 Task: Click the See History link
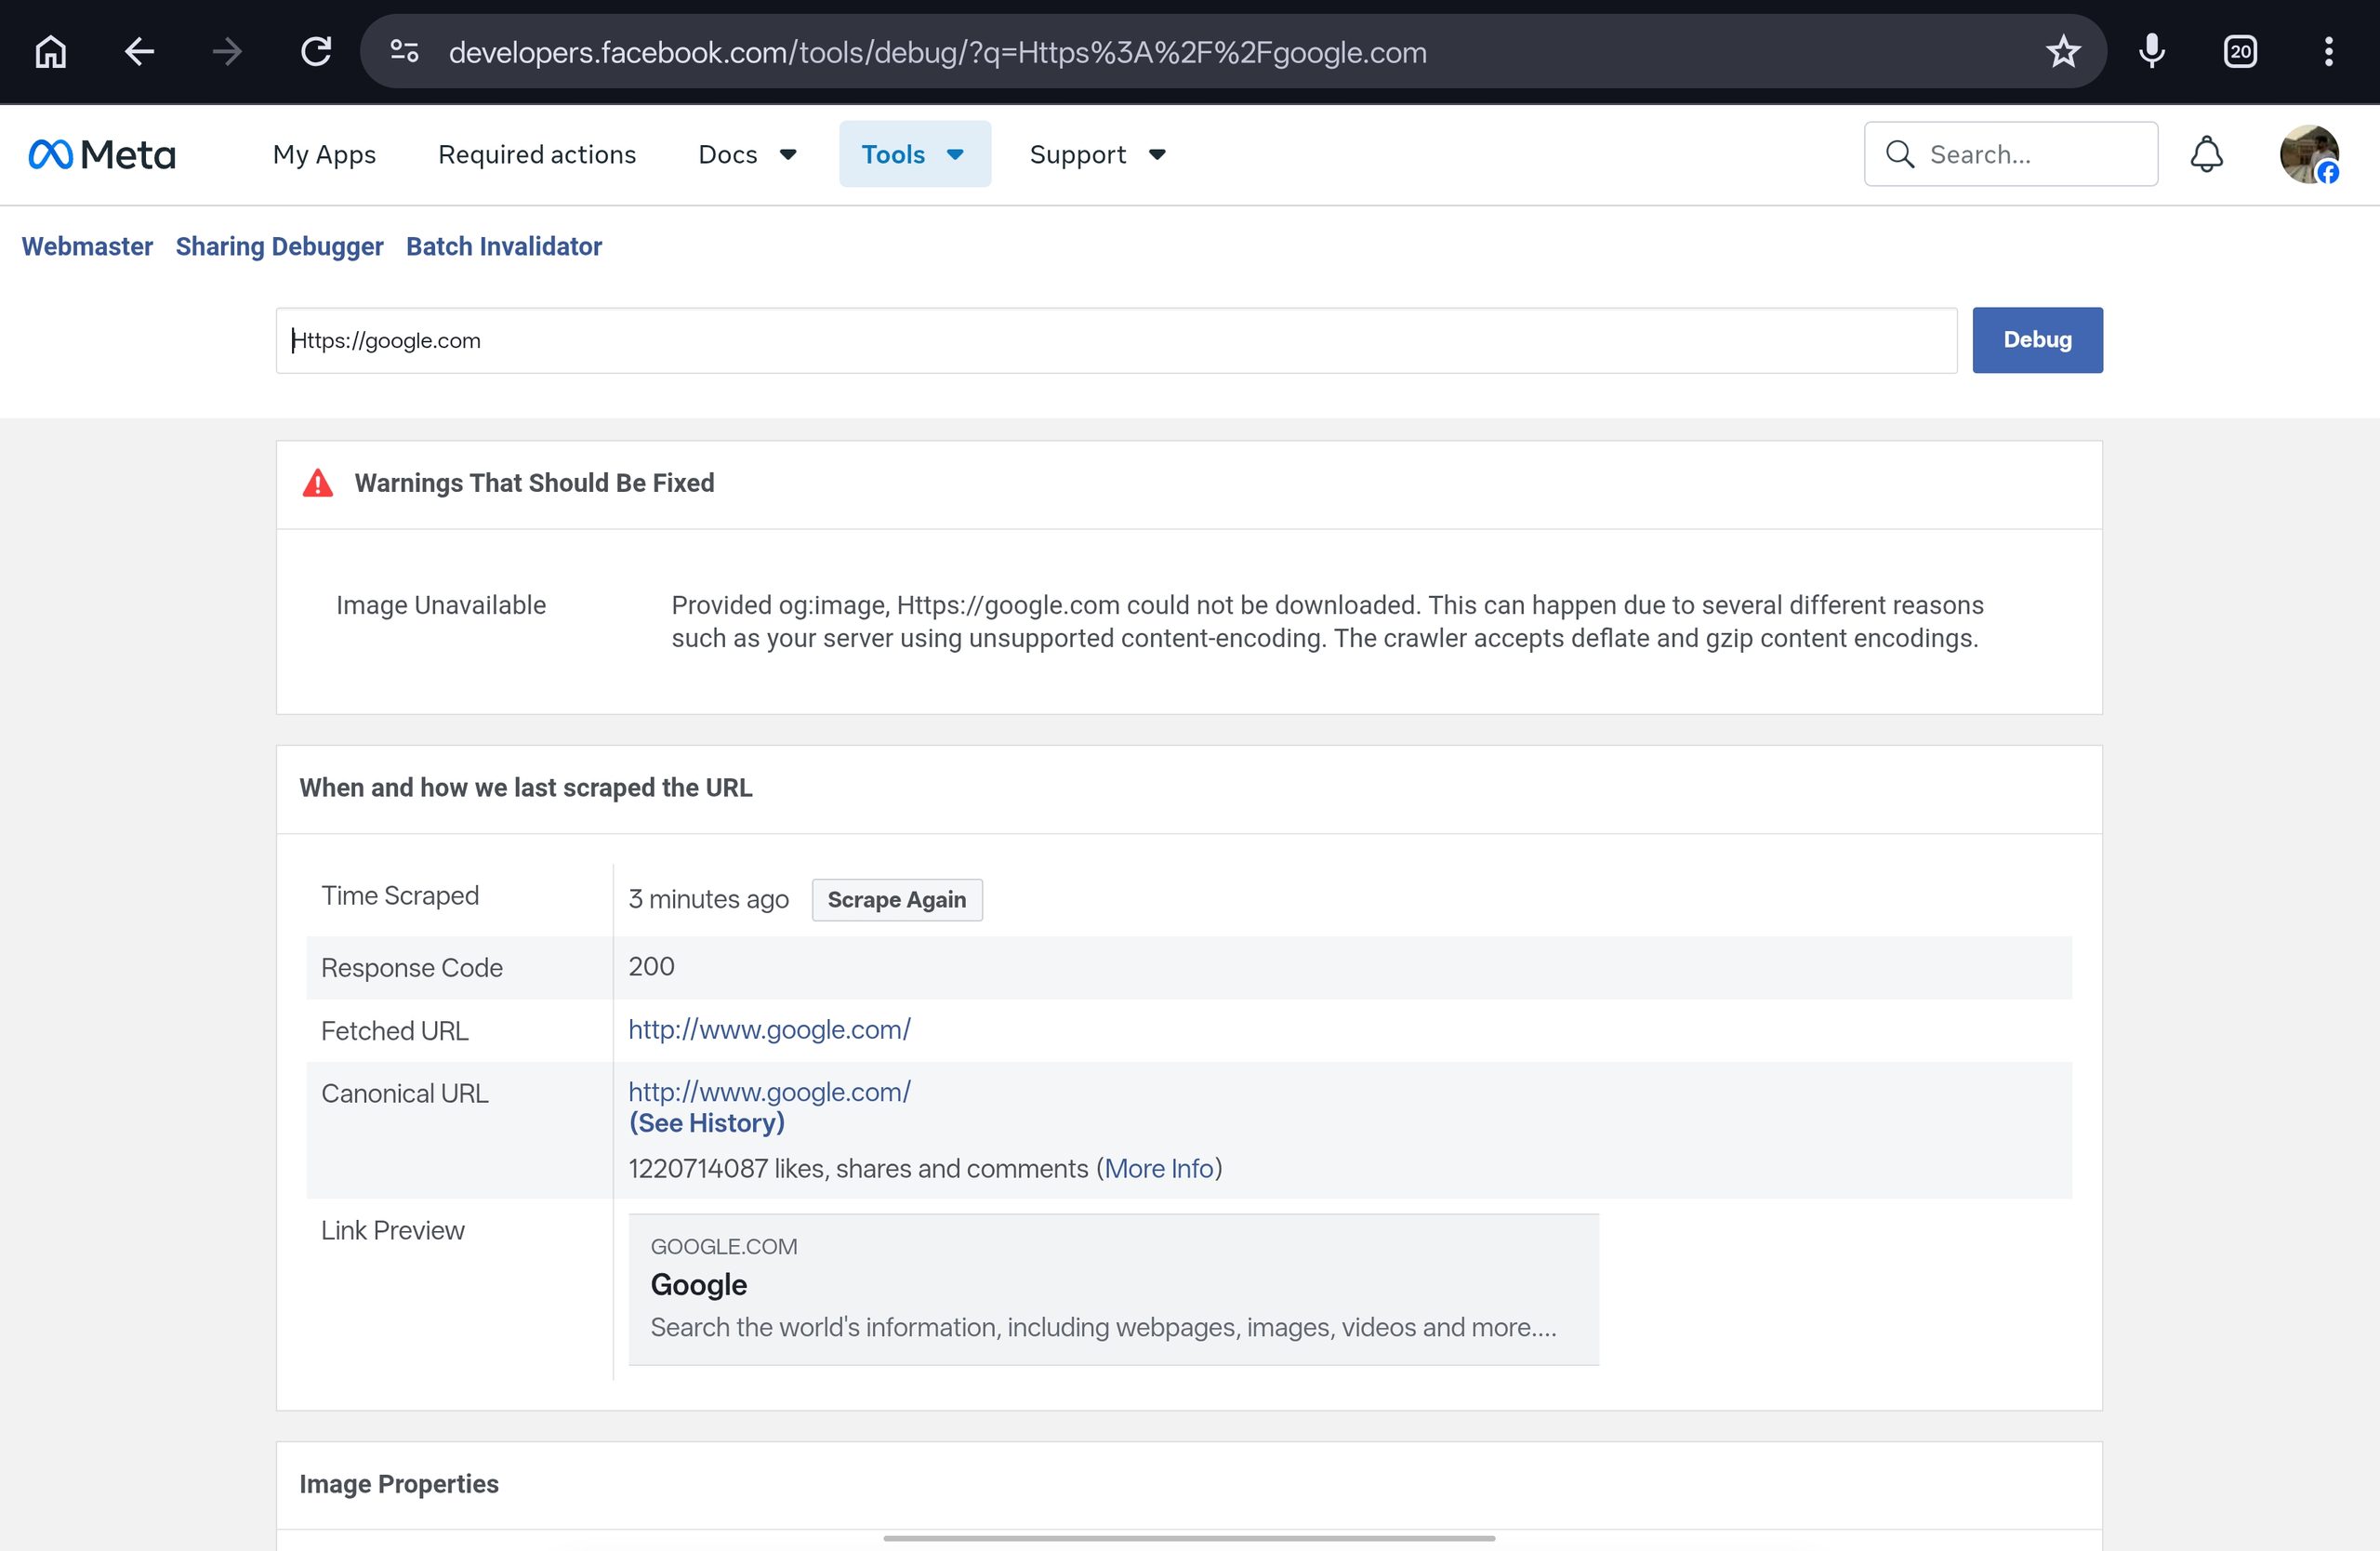706,1123
